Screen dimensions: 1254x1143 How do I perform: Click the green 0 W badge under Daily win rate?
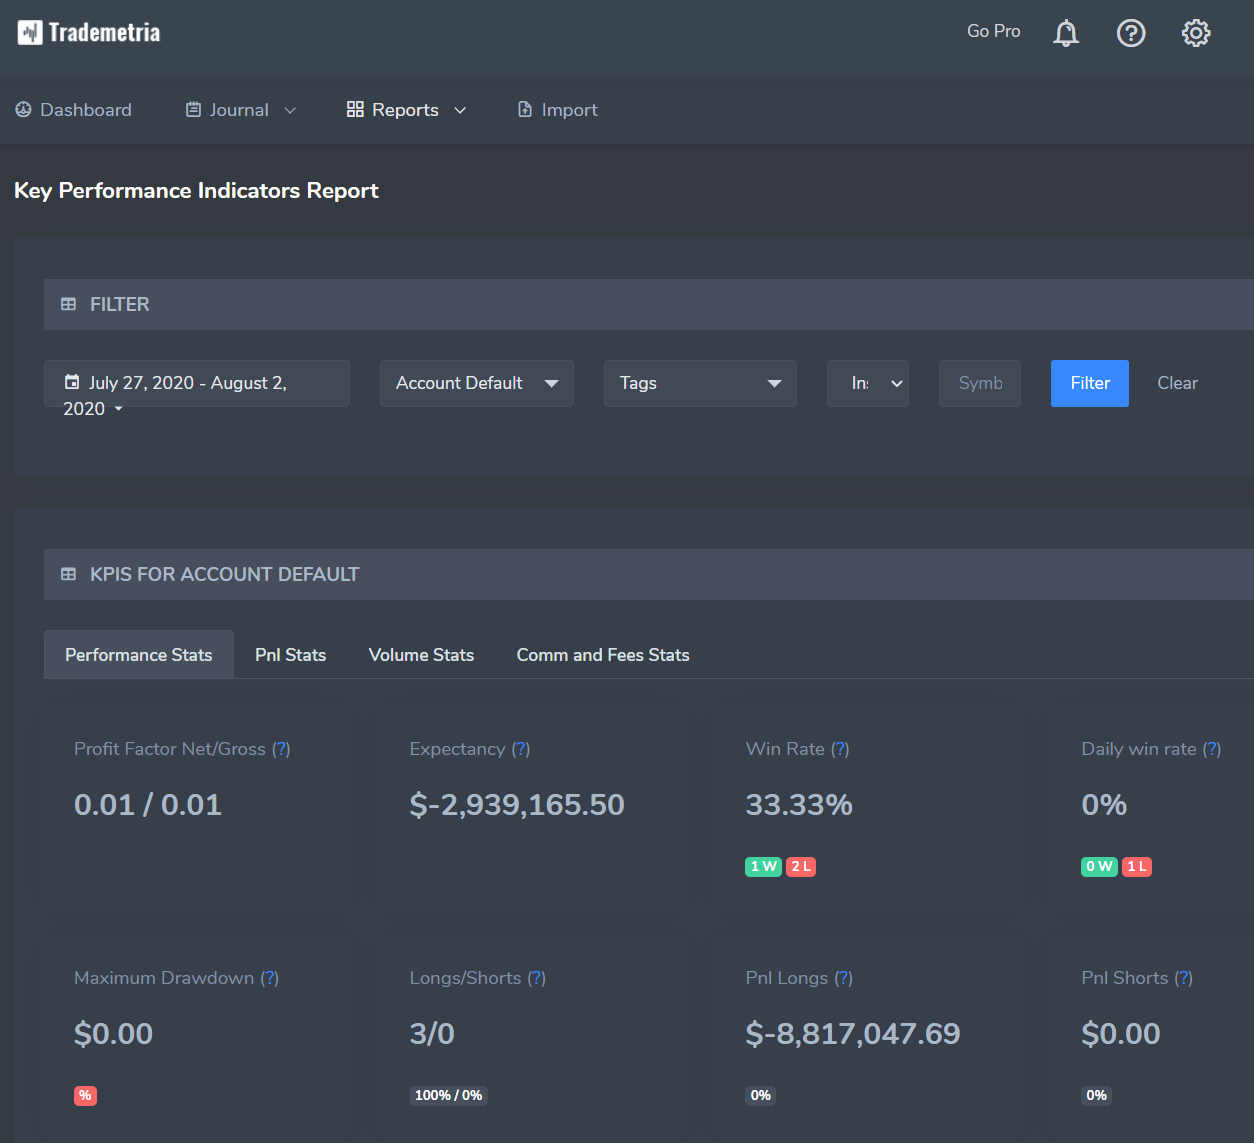(1100, 867)
